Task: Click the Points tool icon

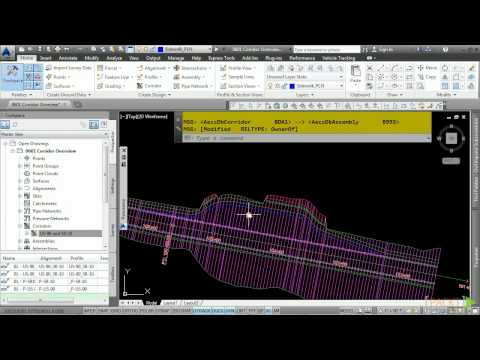Action: pos(49,77)
